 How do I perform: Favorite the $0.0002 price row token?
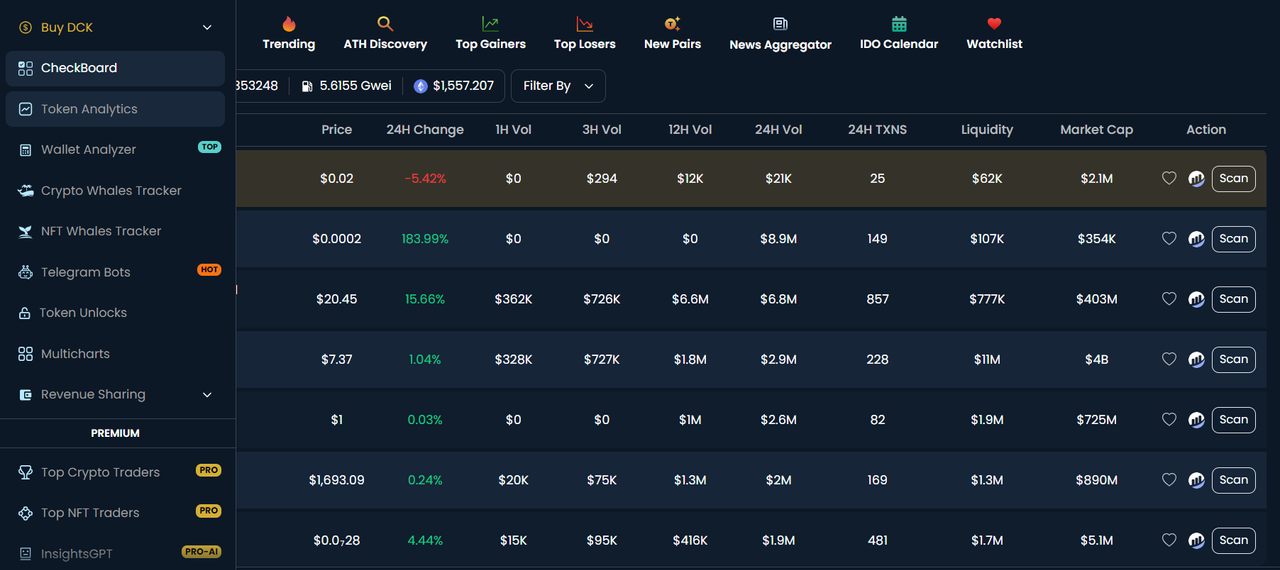1169,239
